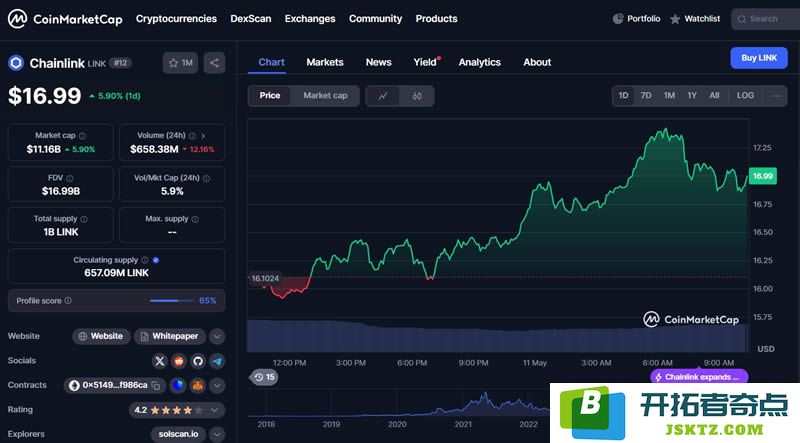The height and width of the screenshot is (443, 800).
Task: Click the share icon beside the star
Action: click(x=214, y=63)
